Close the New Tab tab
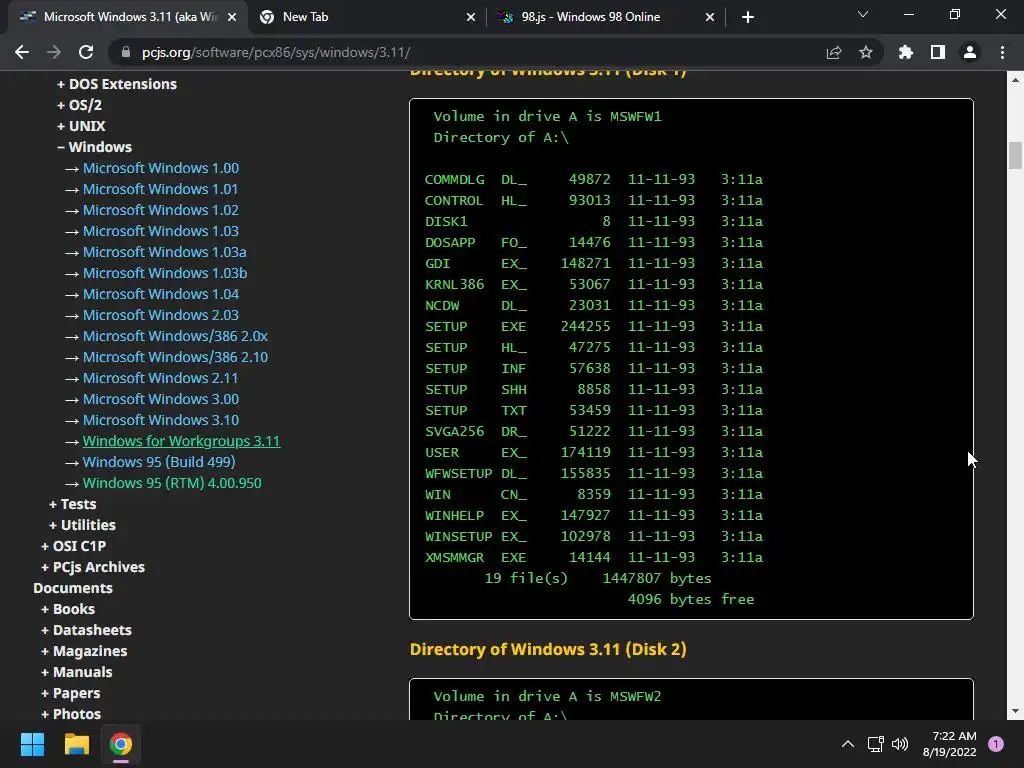Viewport: 1024px width, 768px height. point(471,17)
